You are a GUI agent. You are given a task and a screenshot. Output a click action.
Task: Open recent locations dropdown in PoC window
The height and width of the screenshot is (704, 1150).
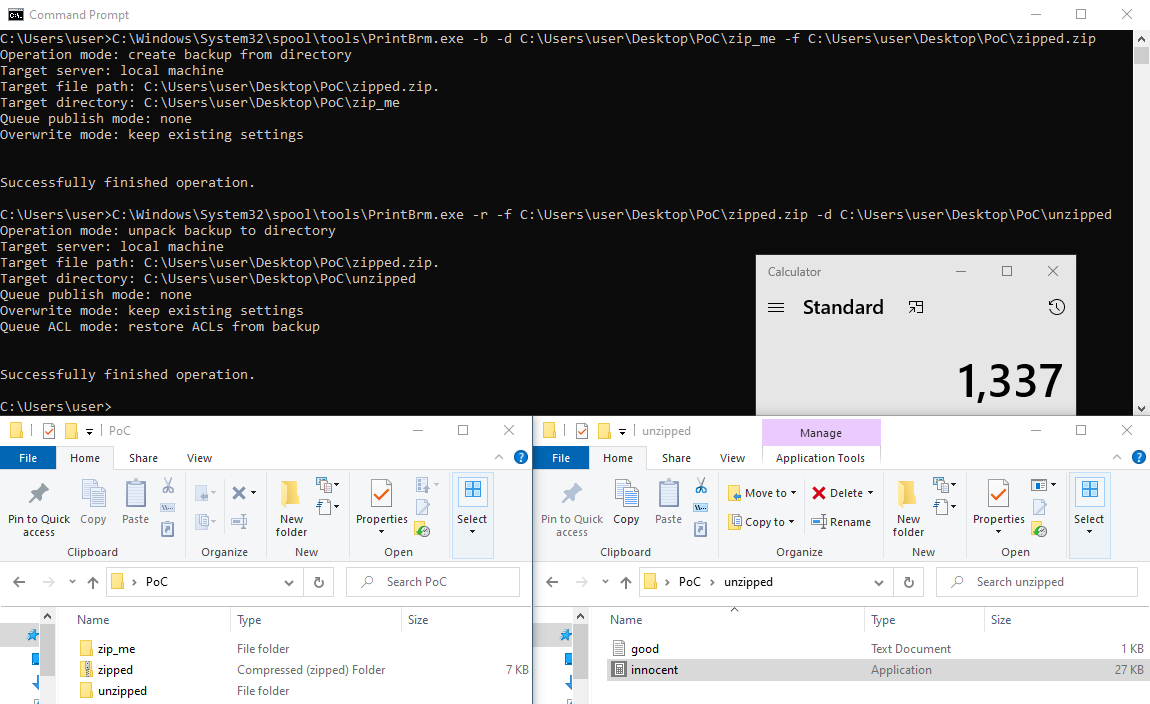[x=72, y=582]
